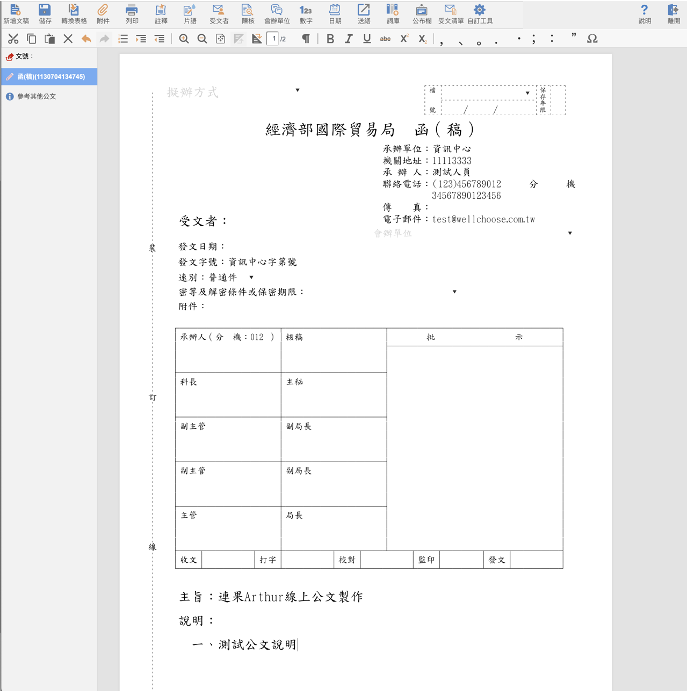The image size is (688, 692).
Task: Click the email test@wellchoose.com.tw
Action: tap(483, 219)
